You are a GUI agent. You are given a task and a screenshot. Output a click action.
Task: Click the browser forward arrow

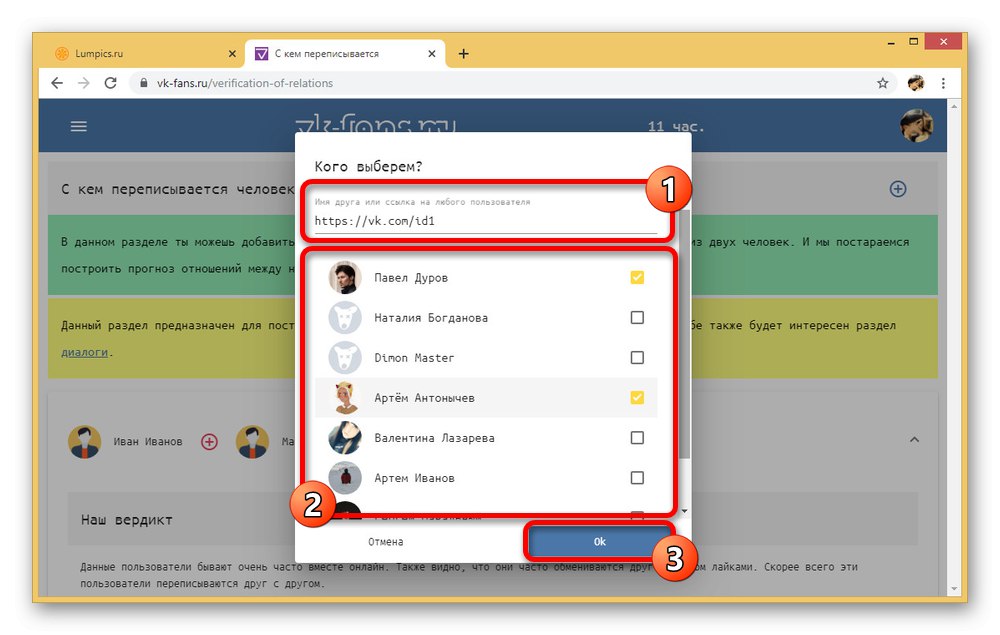[84, 83]
